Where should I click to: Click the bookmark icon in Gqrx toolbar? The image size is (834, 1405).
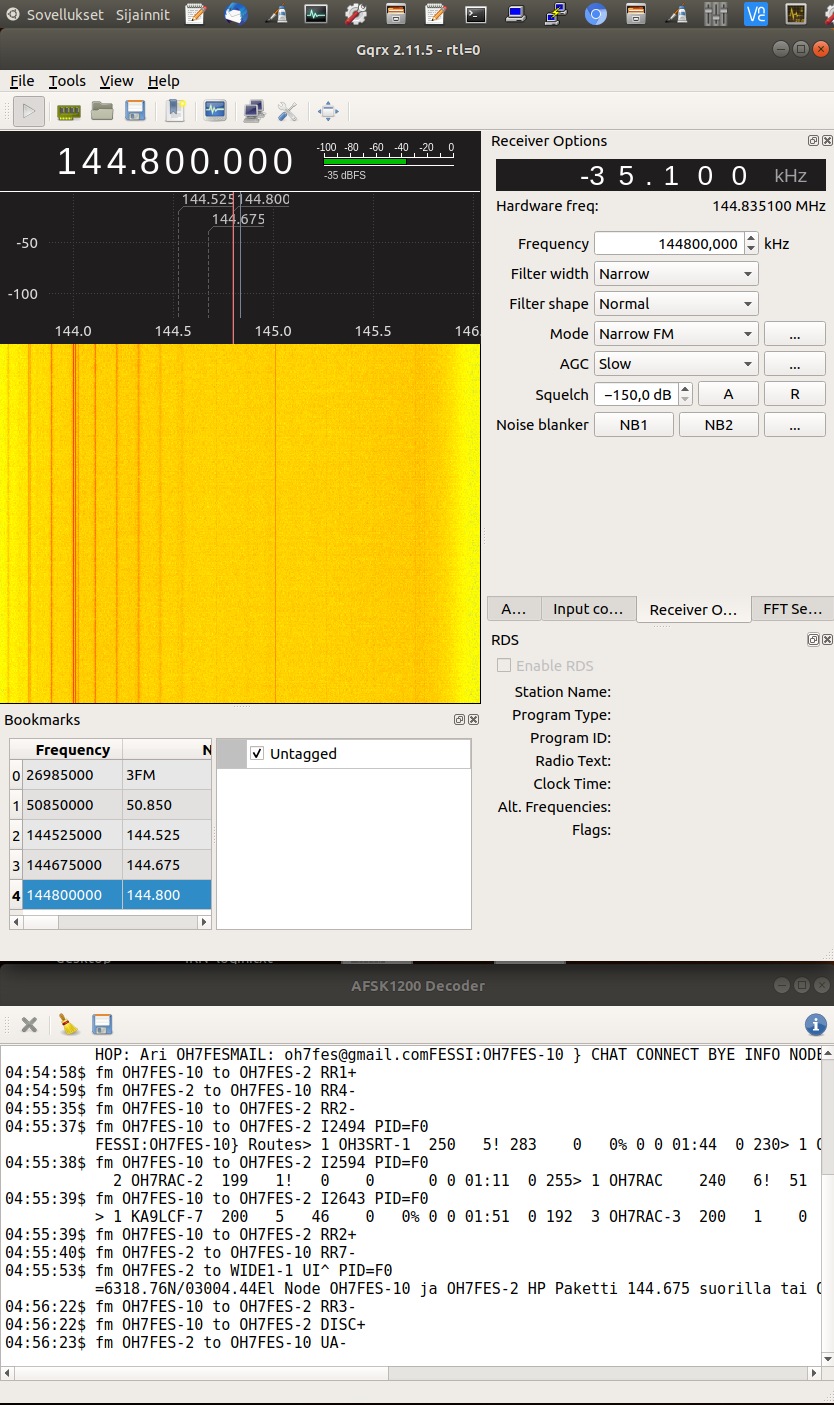tap(176, 111)
